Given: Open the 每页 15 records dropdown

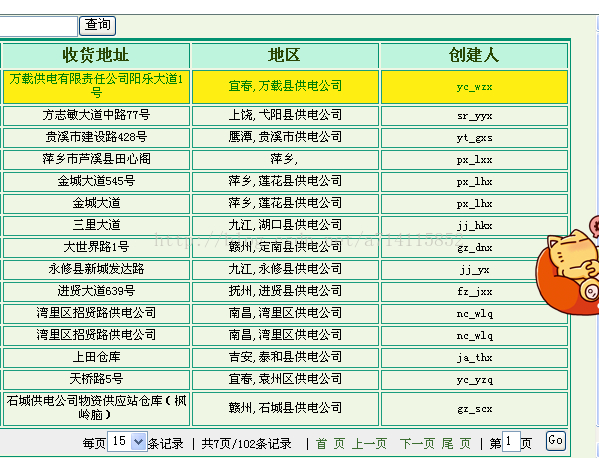Looking at the screenshot, I should coord(127,442).
